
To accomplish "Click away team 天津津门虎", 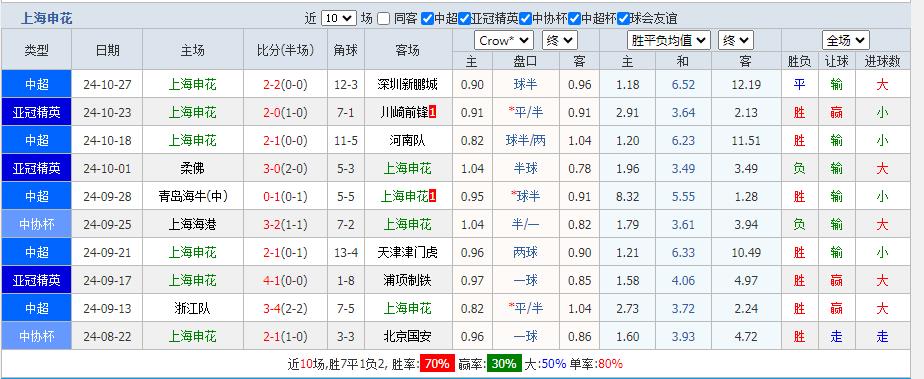I will click(407, 252).
